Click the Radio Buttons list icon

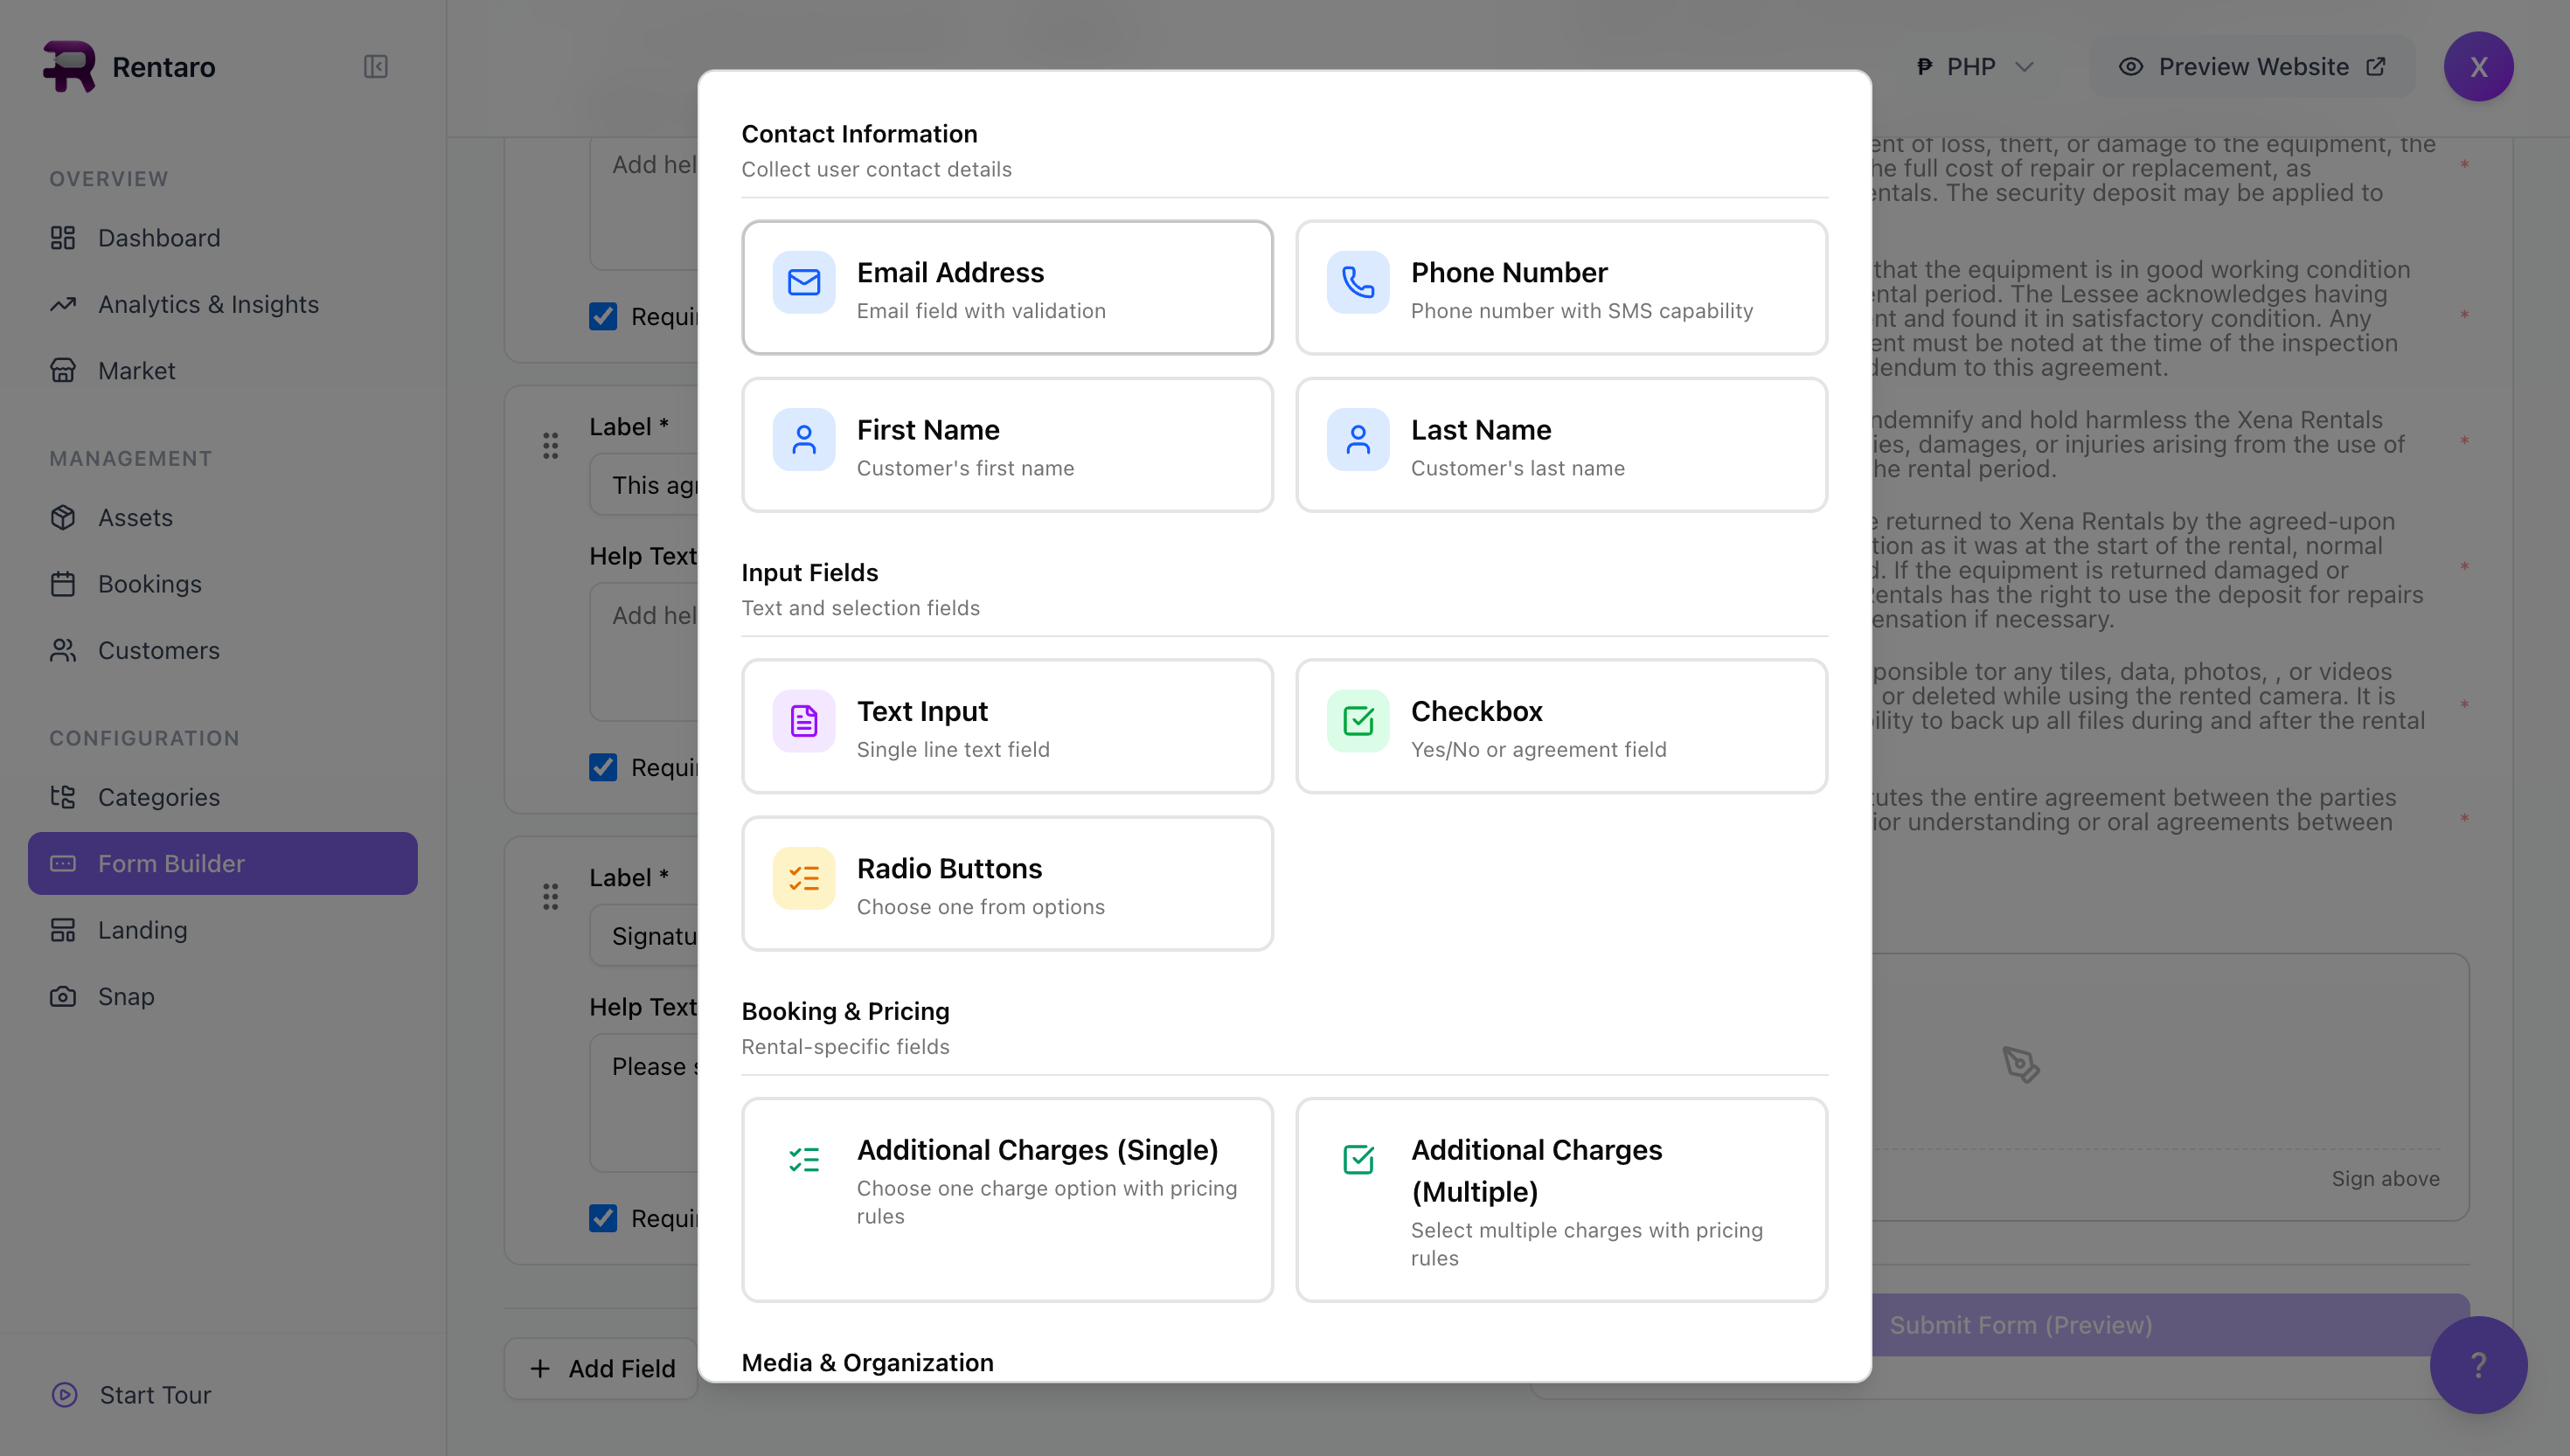tap(803, 878)
